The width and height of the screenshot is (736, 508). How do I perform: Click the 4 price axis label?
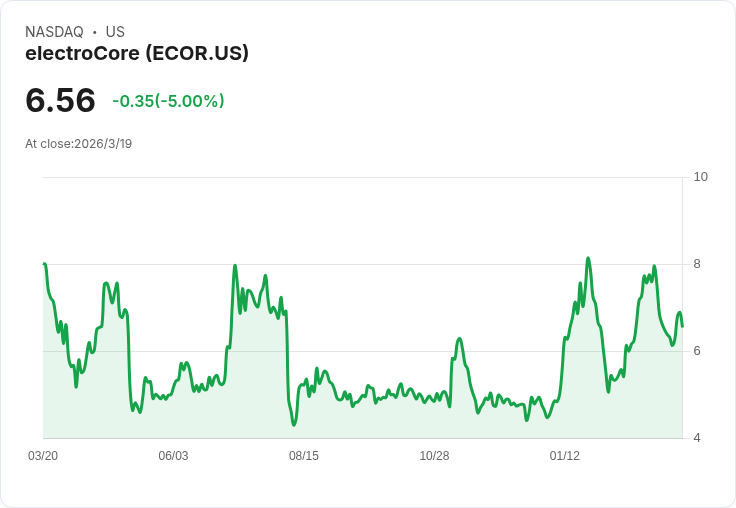click(x=697, y=438)
